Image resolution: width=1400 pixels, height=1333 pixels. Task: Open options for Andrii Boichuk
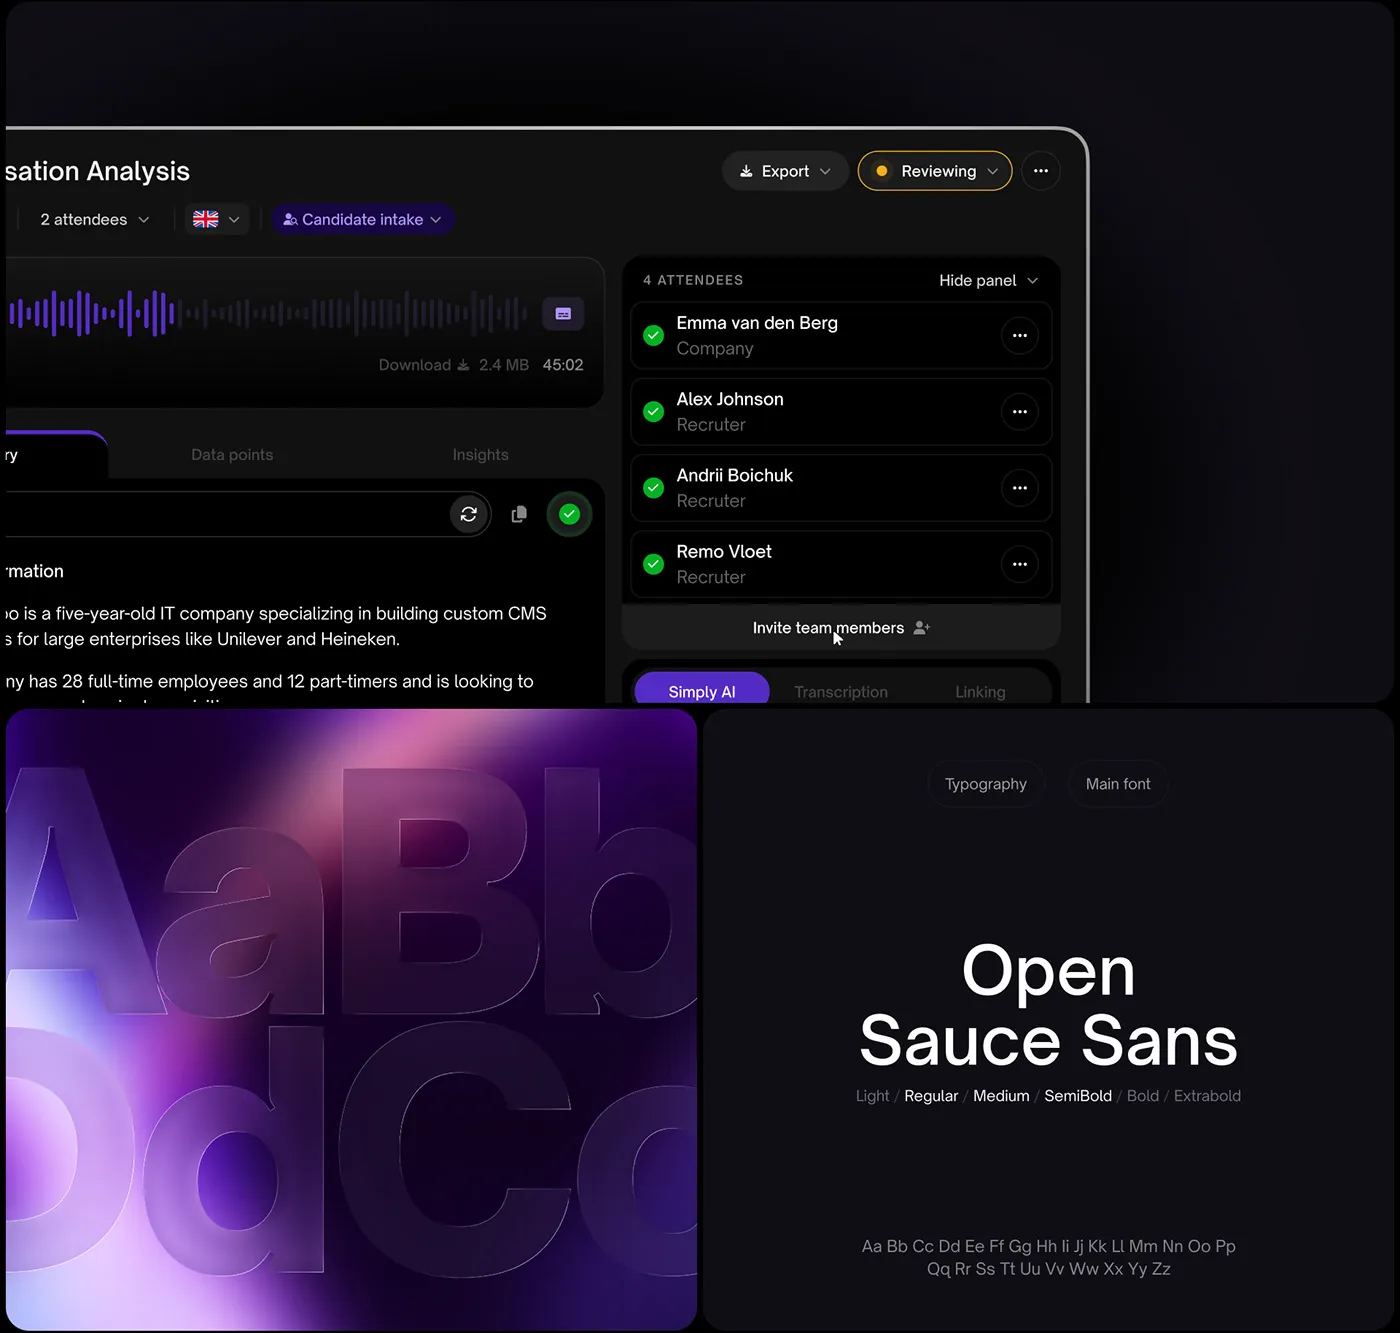tap(1019, 488)
